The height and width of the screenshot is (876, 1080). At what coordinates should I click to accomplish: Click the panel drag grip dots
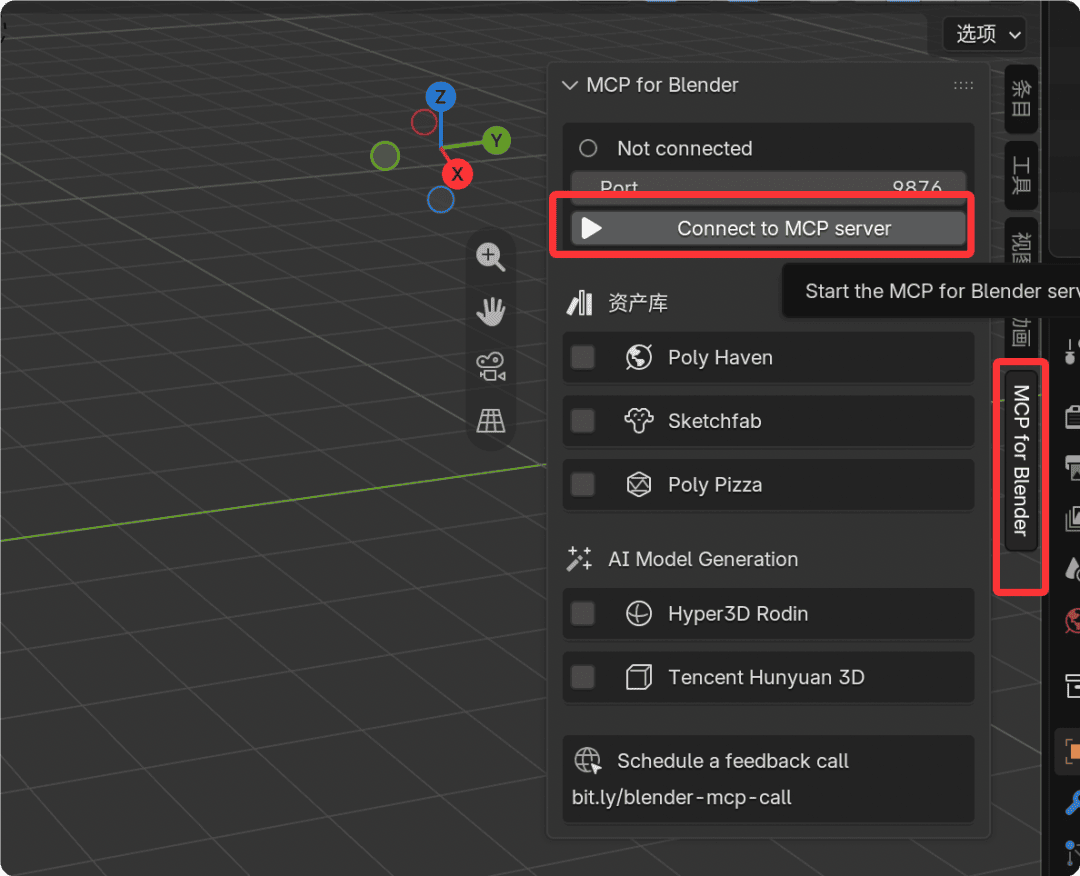tap(964, 85)
